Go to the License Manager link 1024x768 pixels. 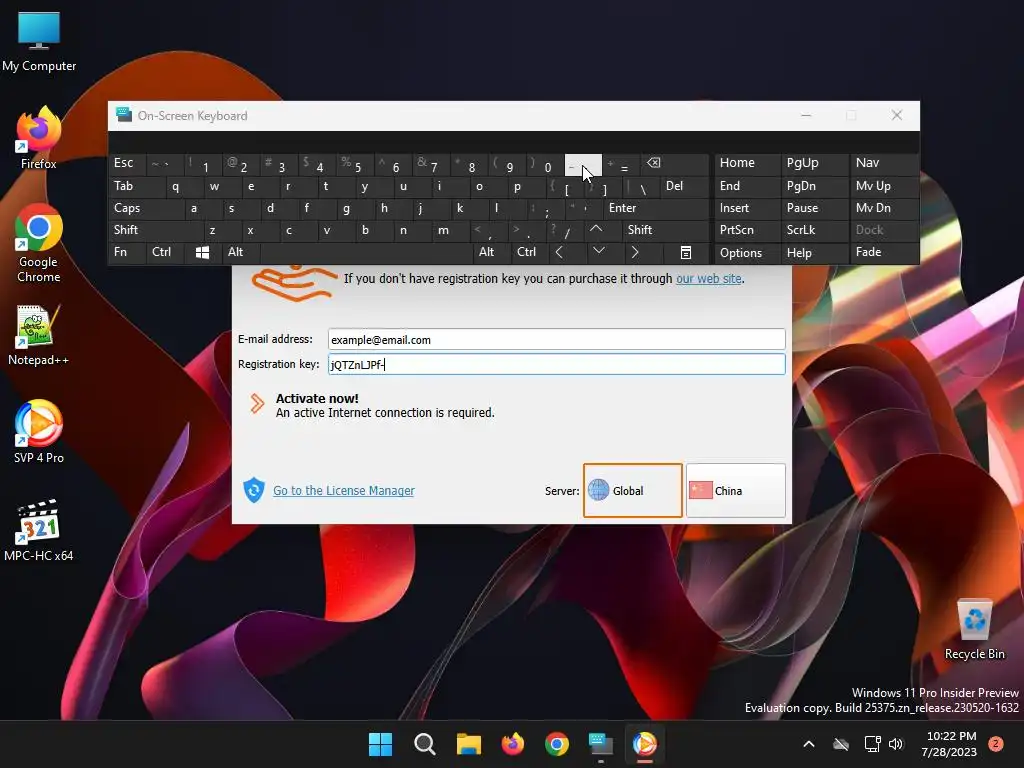tap(344, 490)
